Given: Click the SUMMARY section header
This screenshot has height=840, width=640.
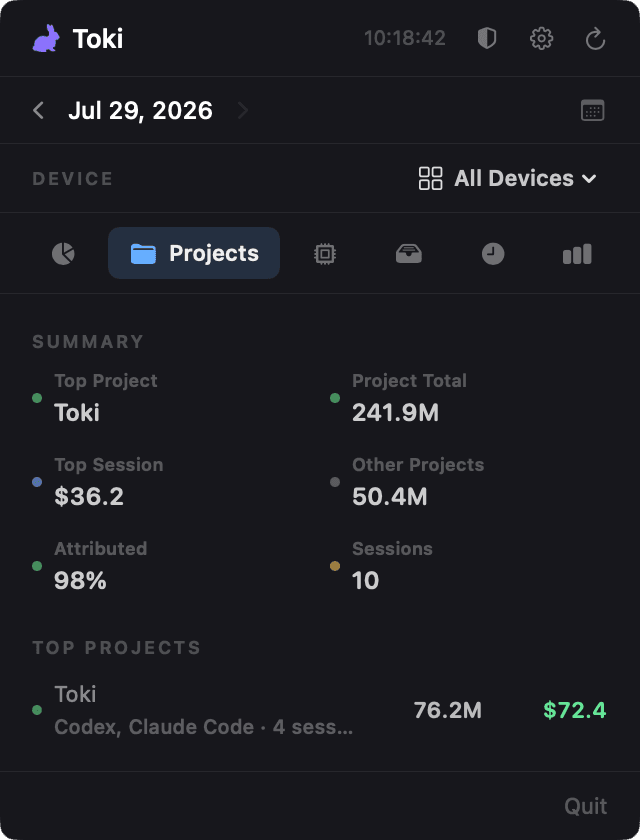Looking at the screenshot, I should click(x=88, y=342).
